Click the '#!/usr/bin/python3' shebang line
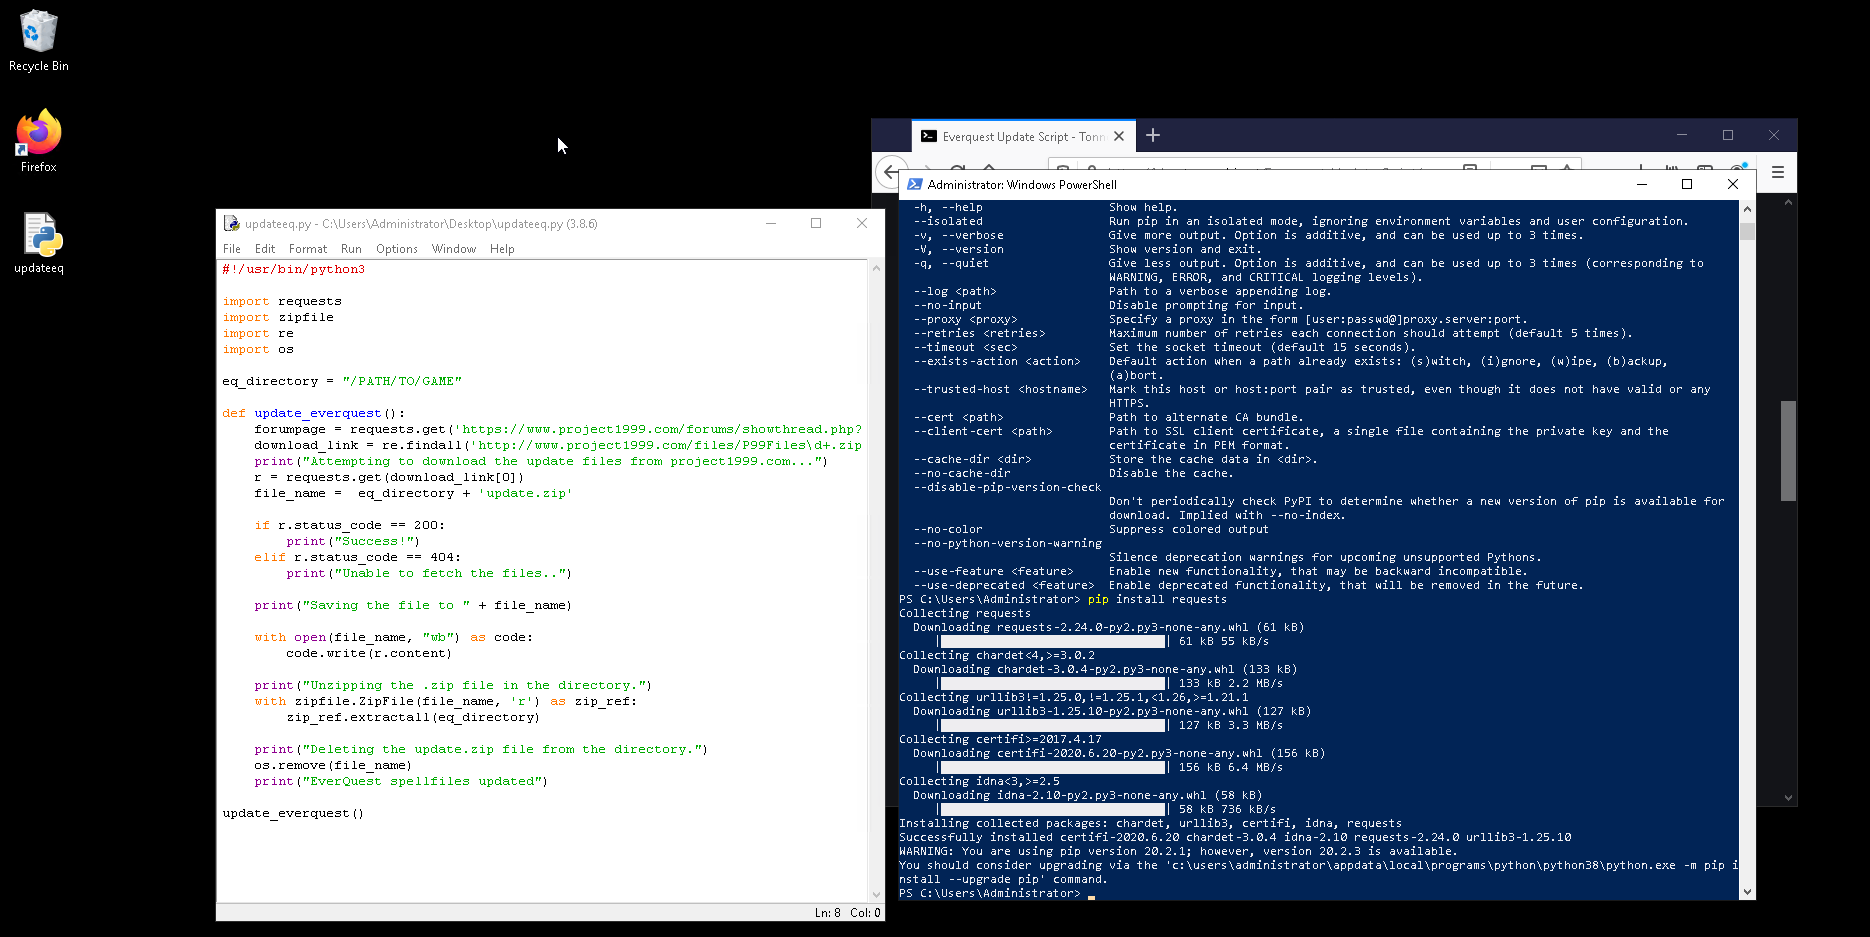This screenshot has width=1870, height=937. 293,270
